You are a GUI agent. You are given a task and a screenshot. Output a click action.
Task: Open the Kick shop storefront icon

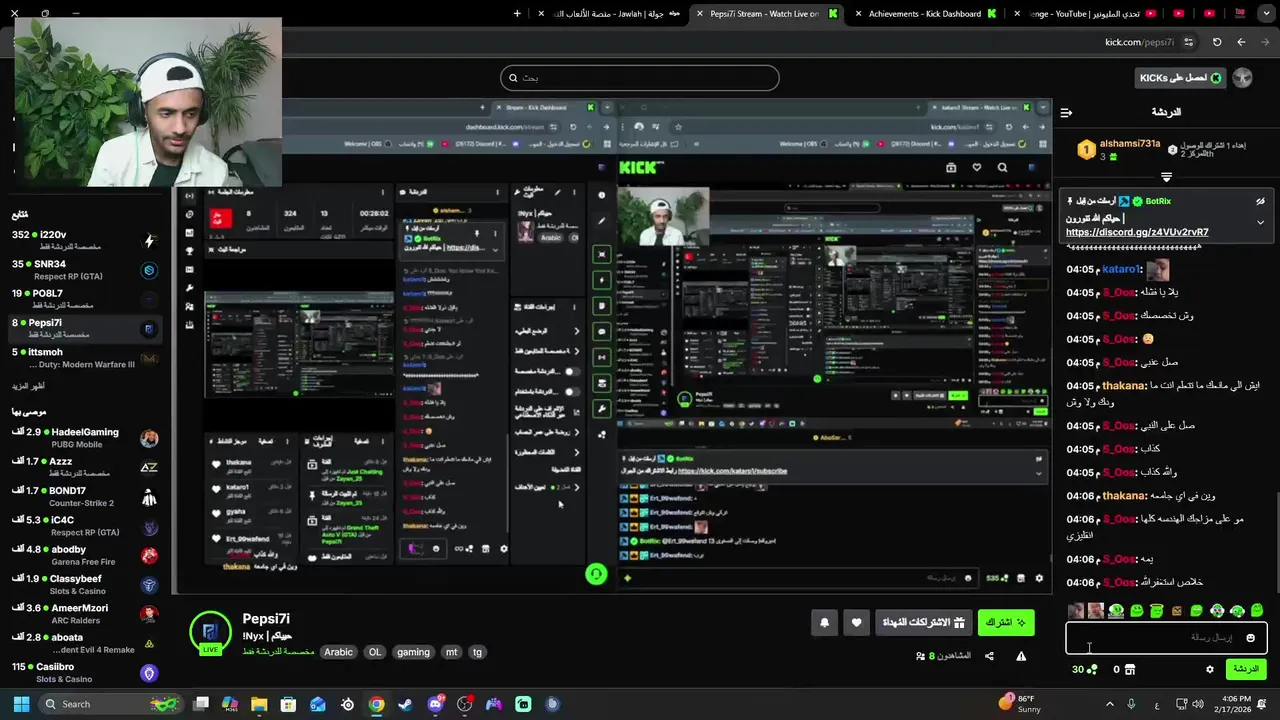click(1130, 669)
